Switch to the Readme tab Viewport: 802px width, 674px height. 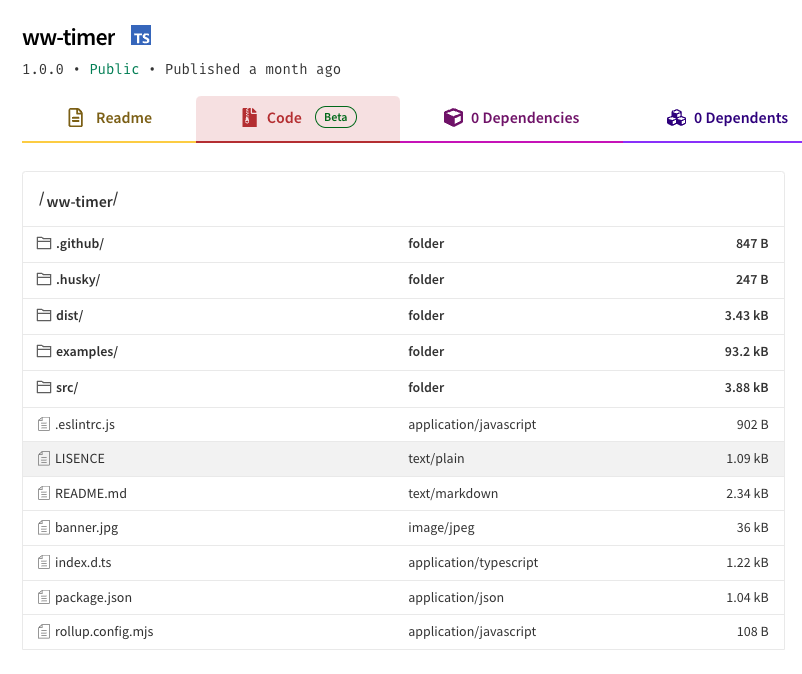coord(109,118)
